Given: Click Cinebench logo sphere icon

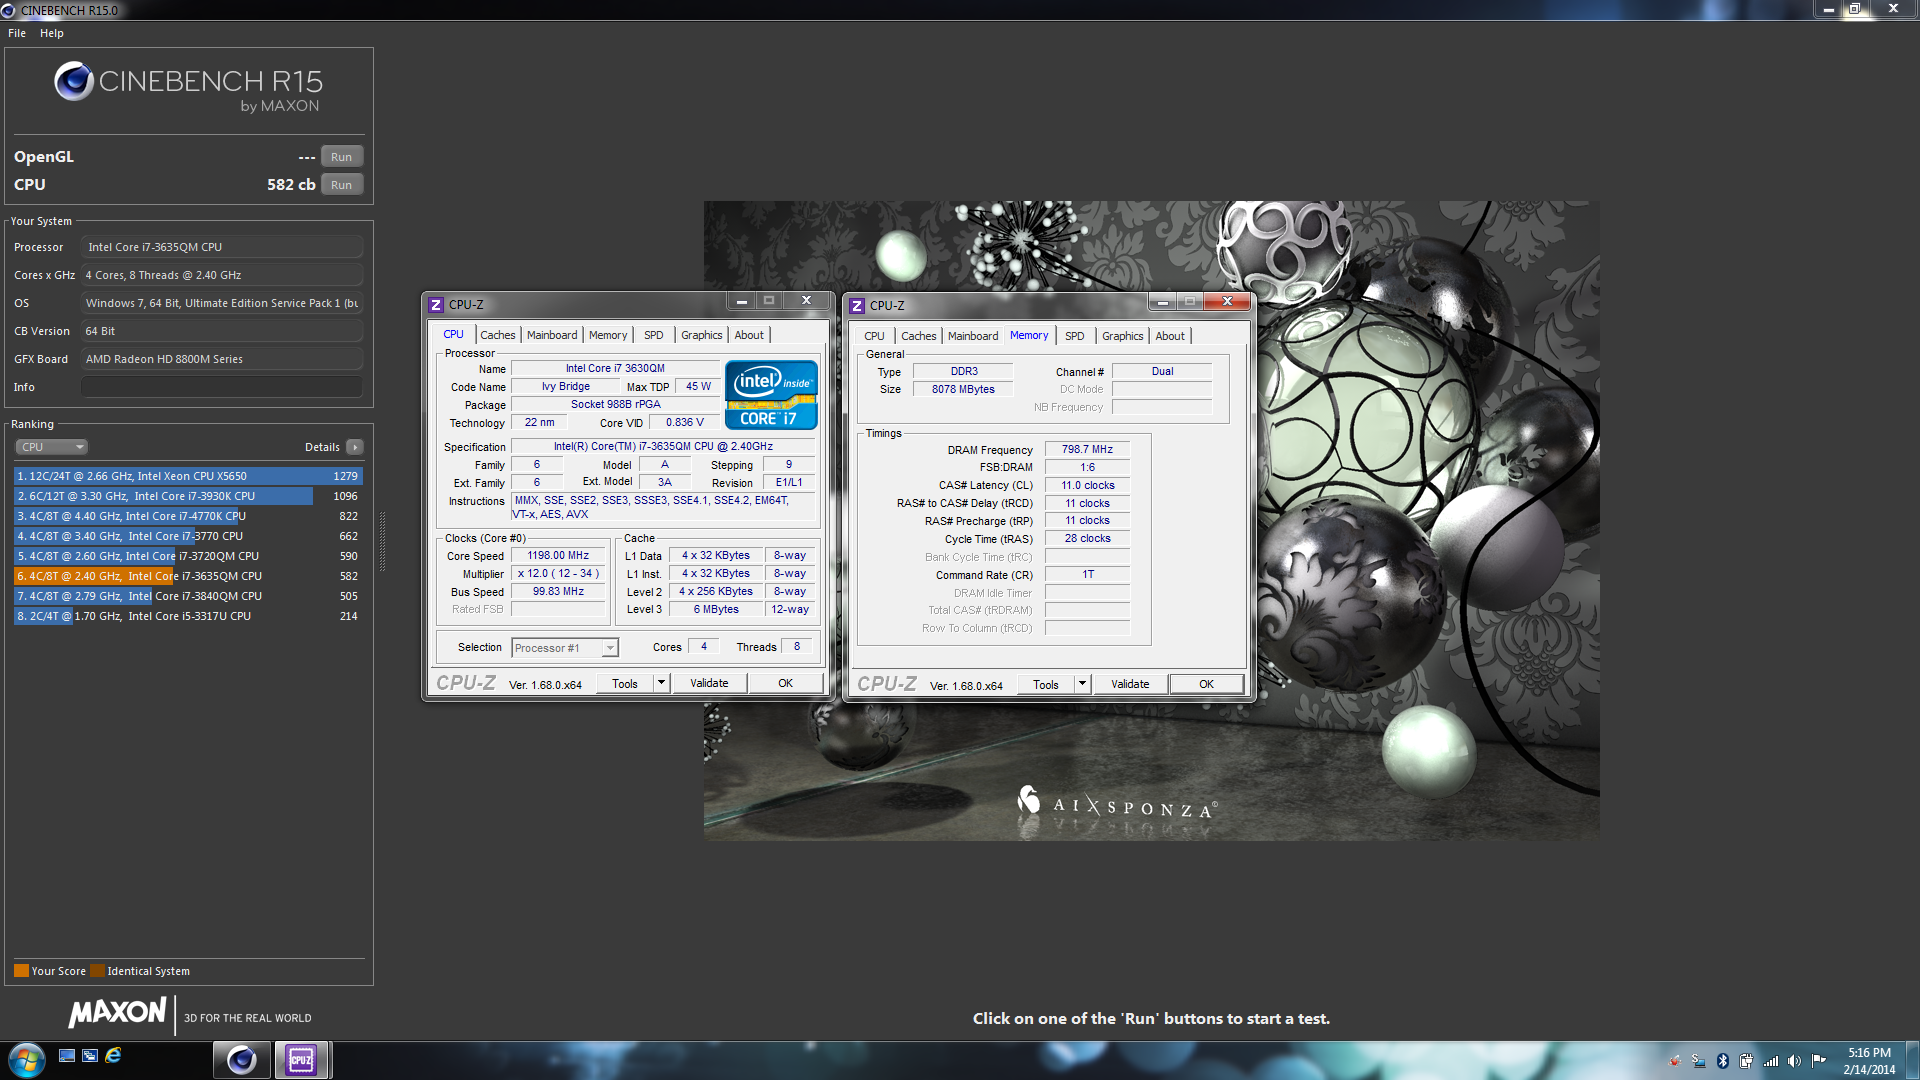Looking at the screenshot, I should tap(73, 81).
